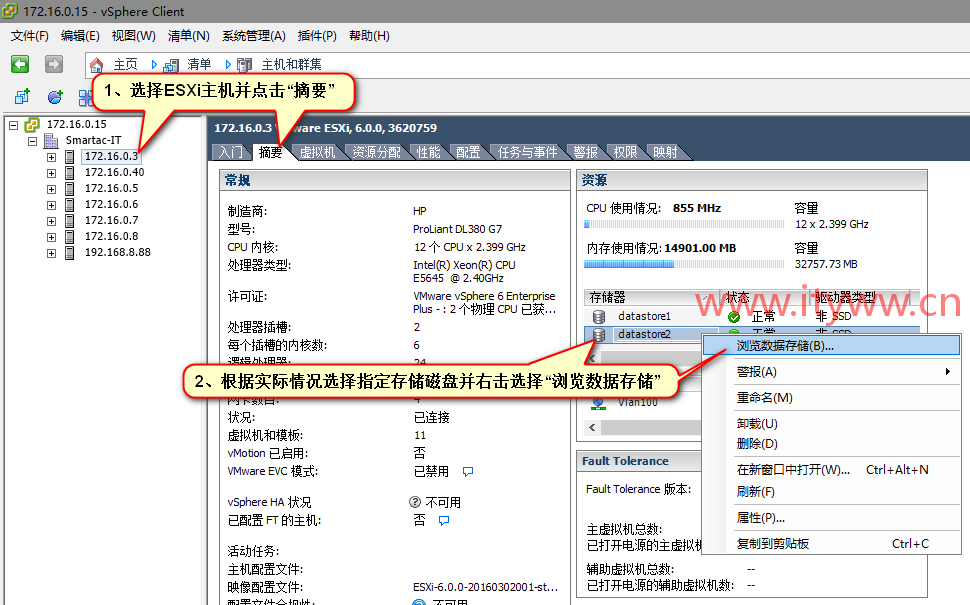Screen dimensions: 970x605
Task: Click the 内存使用情况 memory usage bar
Action: coord(684,264)
